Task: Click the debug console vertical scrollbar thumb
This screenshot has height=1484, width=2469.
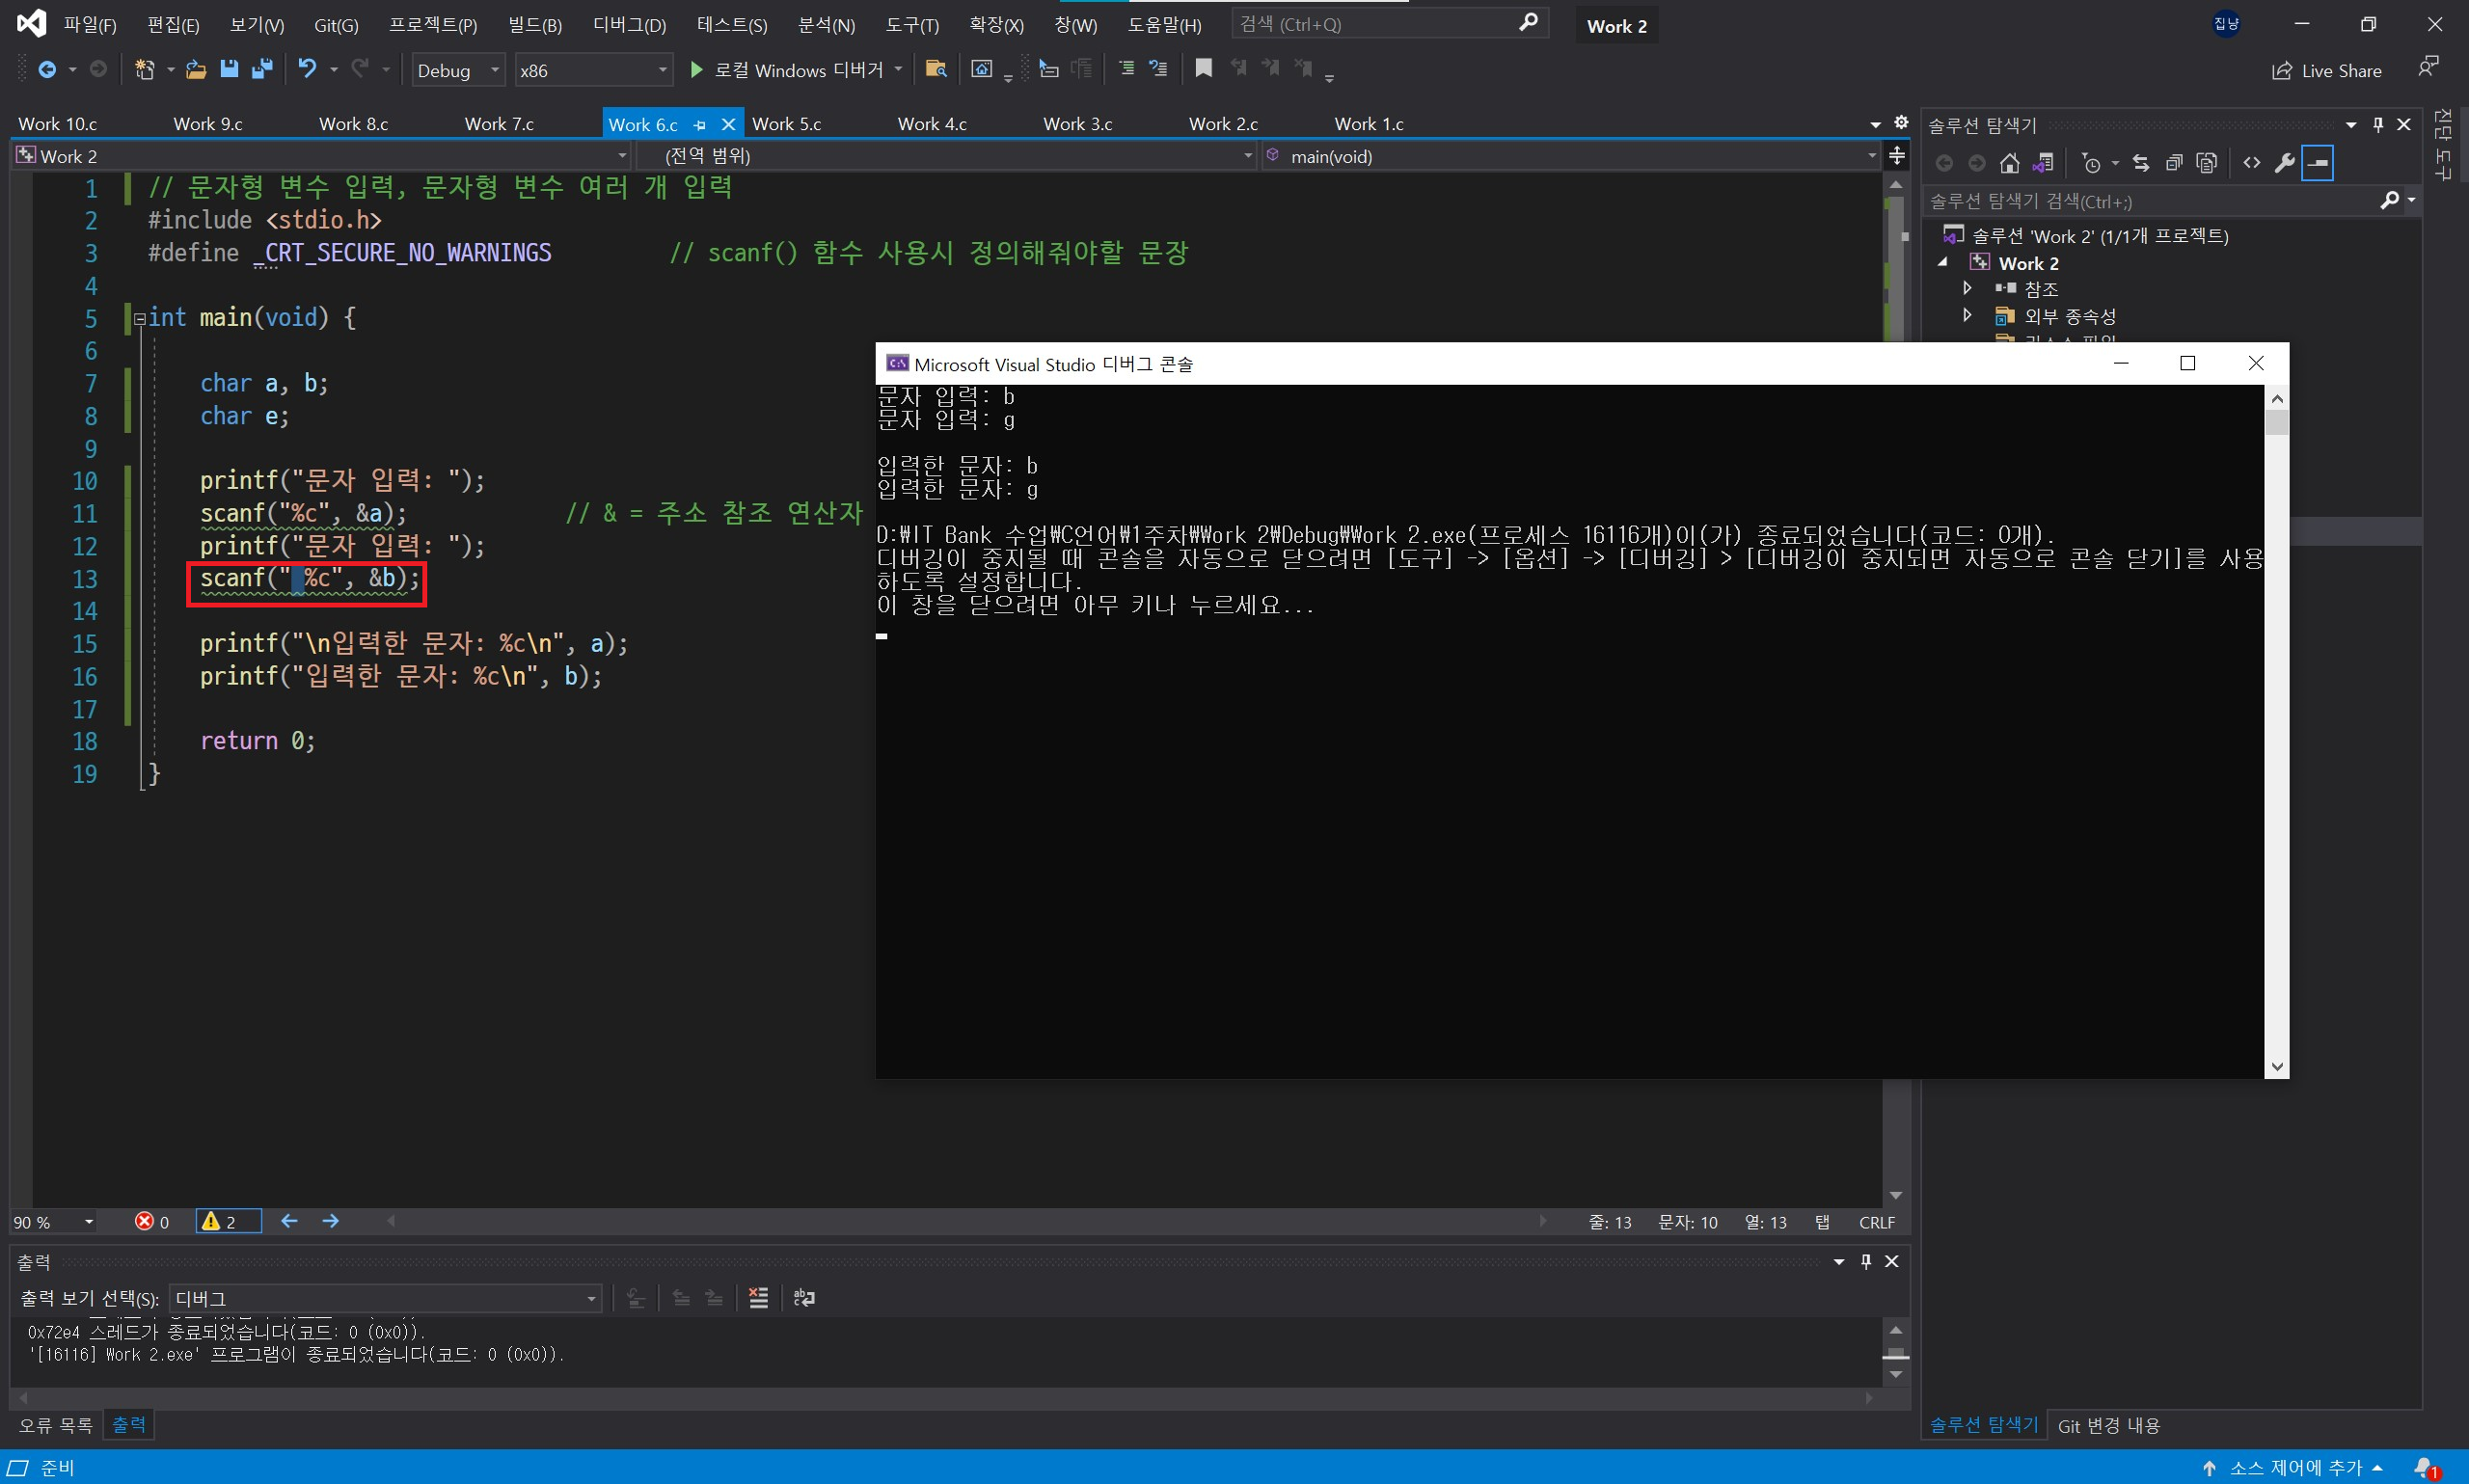Action: [x=2277, y=423]
